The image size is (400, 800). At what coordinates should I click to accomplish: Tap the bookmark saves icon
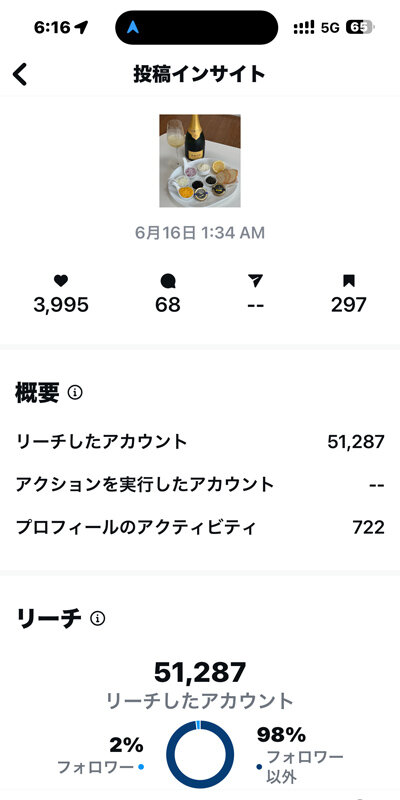click(349, 281)
